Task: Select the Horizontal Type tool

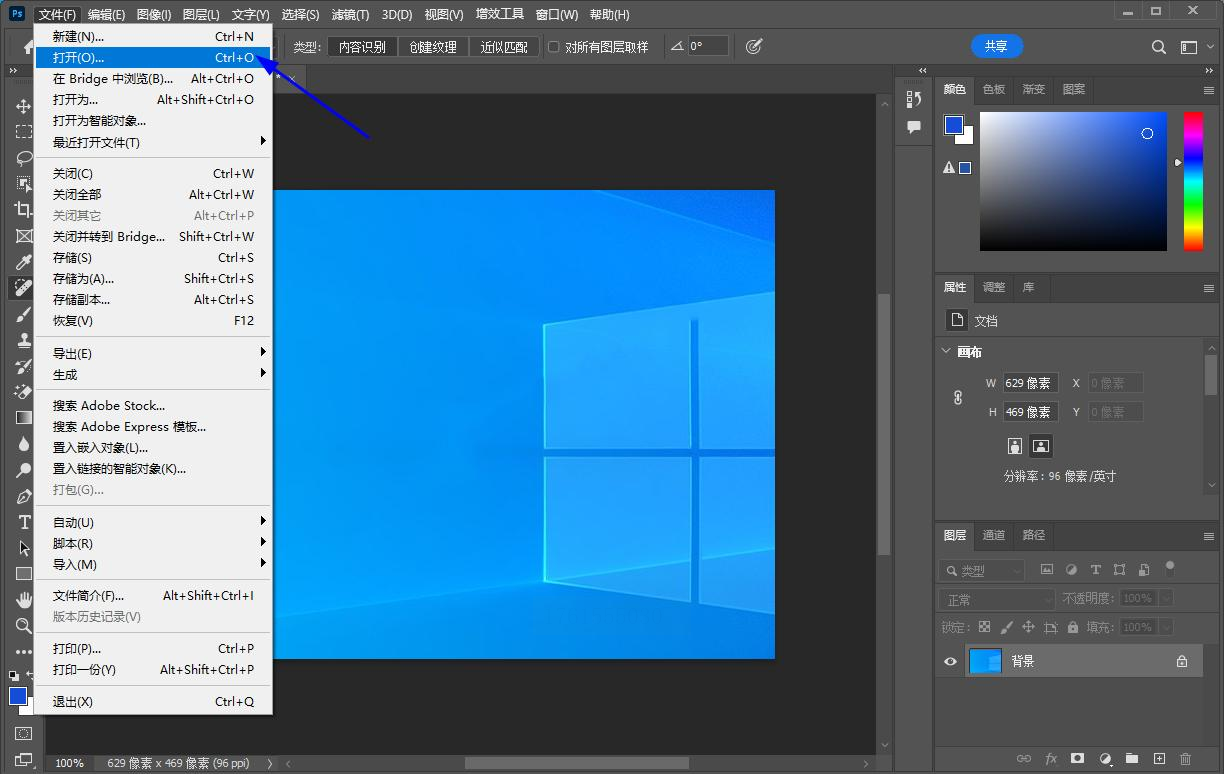Action: [x=24, y=522]
